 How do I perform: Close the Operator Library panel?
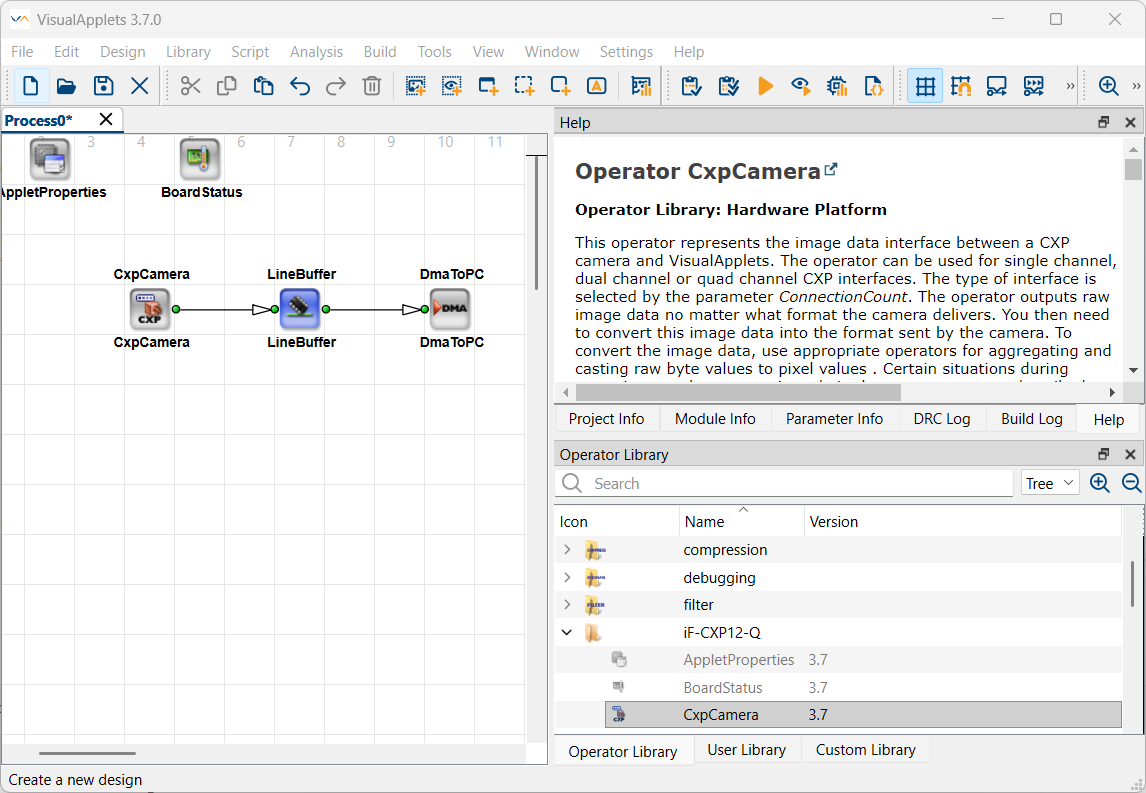pos(1130,455)
